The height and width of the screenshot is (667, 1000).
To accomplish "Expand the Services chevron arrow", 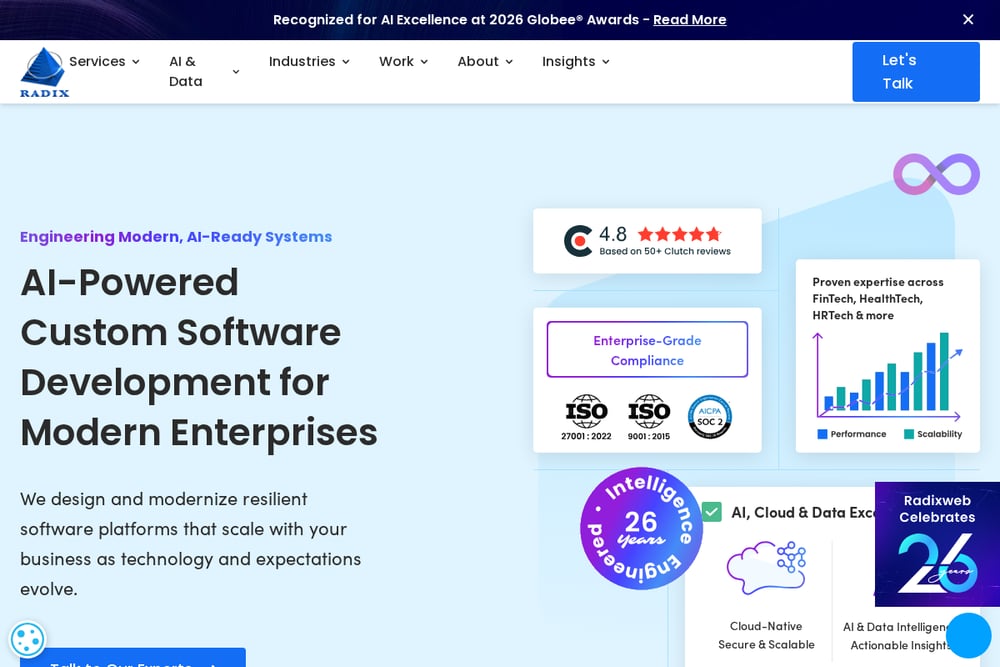I will [136, 62].
